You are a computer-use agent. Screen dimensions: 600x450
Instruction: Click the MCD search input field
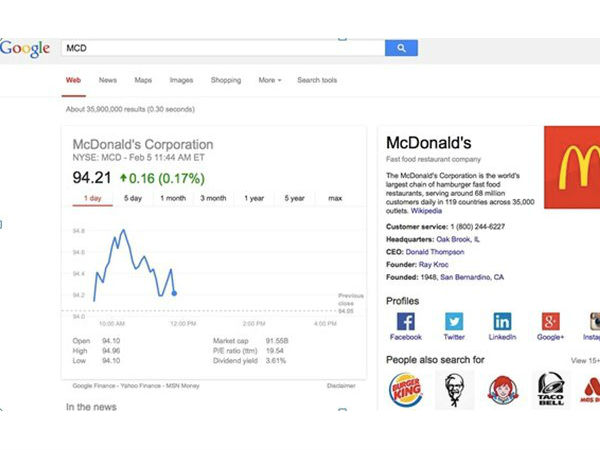pyautogui.click(x=220, y=48)
